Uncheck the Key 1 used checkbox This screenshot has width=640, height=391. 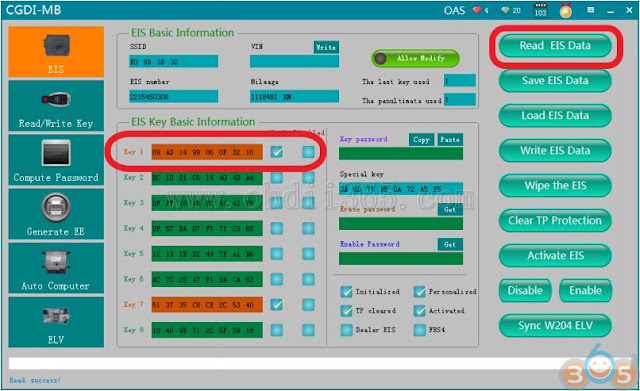277,152
